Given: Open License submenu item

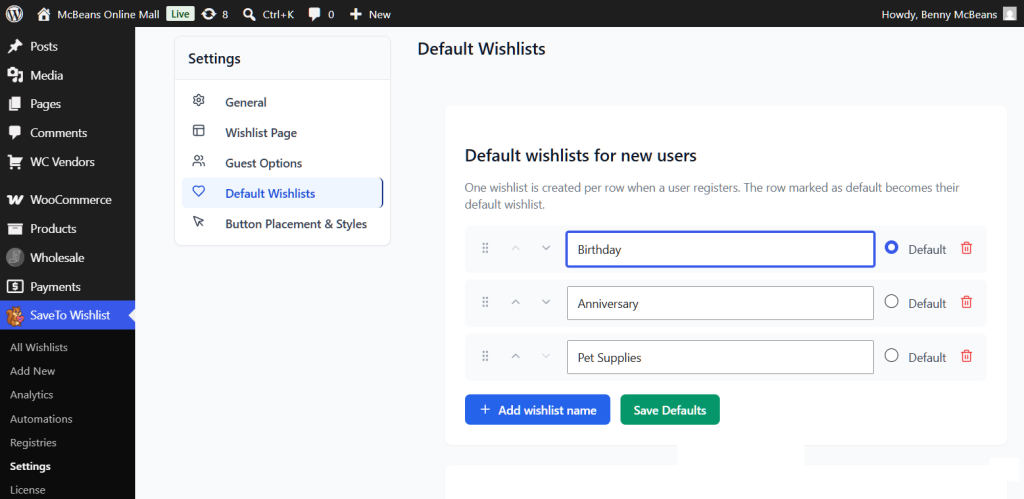Looking at the screenshot, I should pos(27,490).
